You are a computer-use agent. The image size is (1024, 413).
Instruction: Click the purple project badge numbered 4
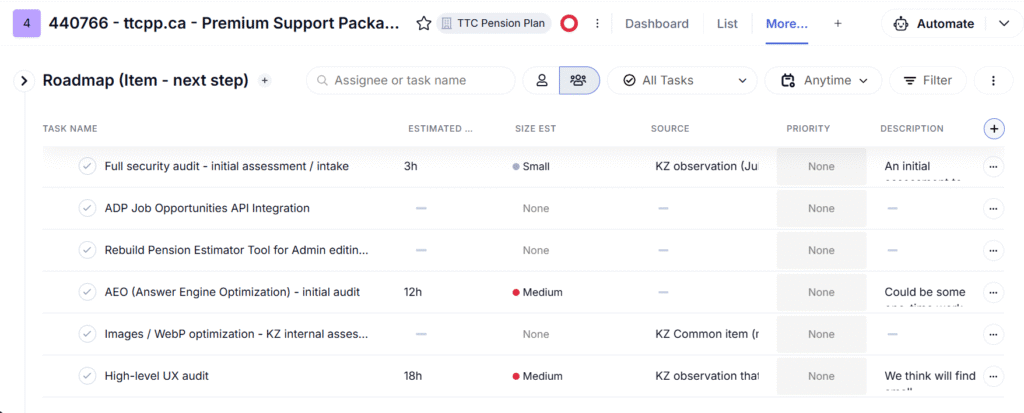[x=27, y=24]
